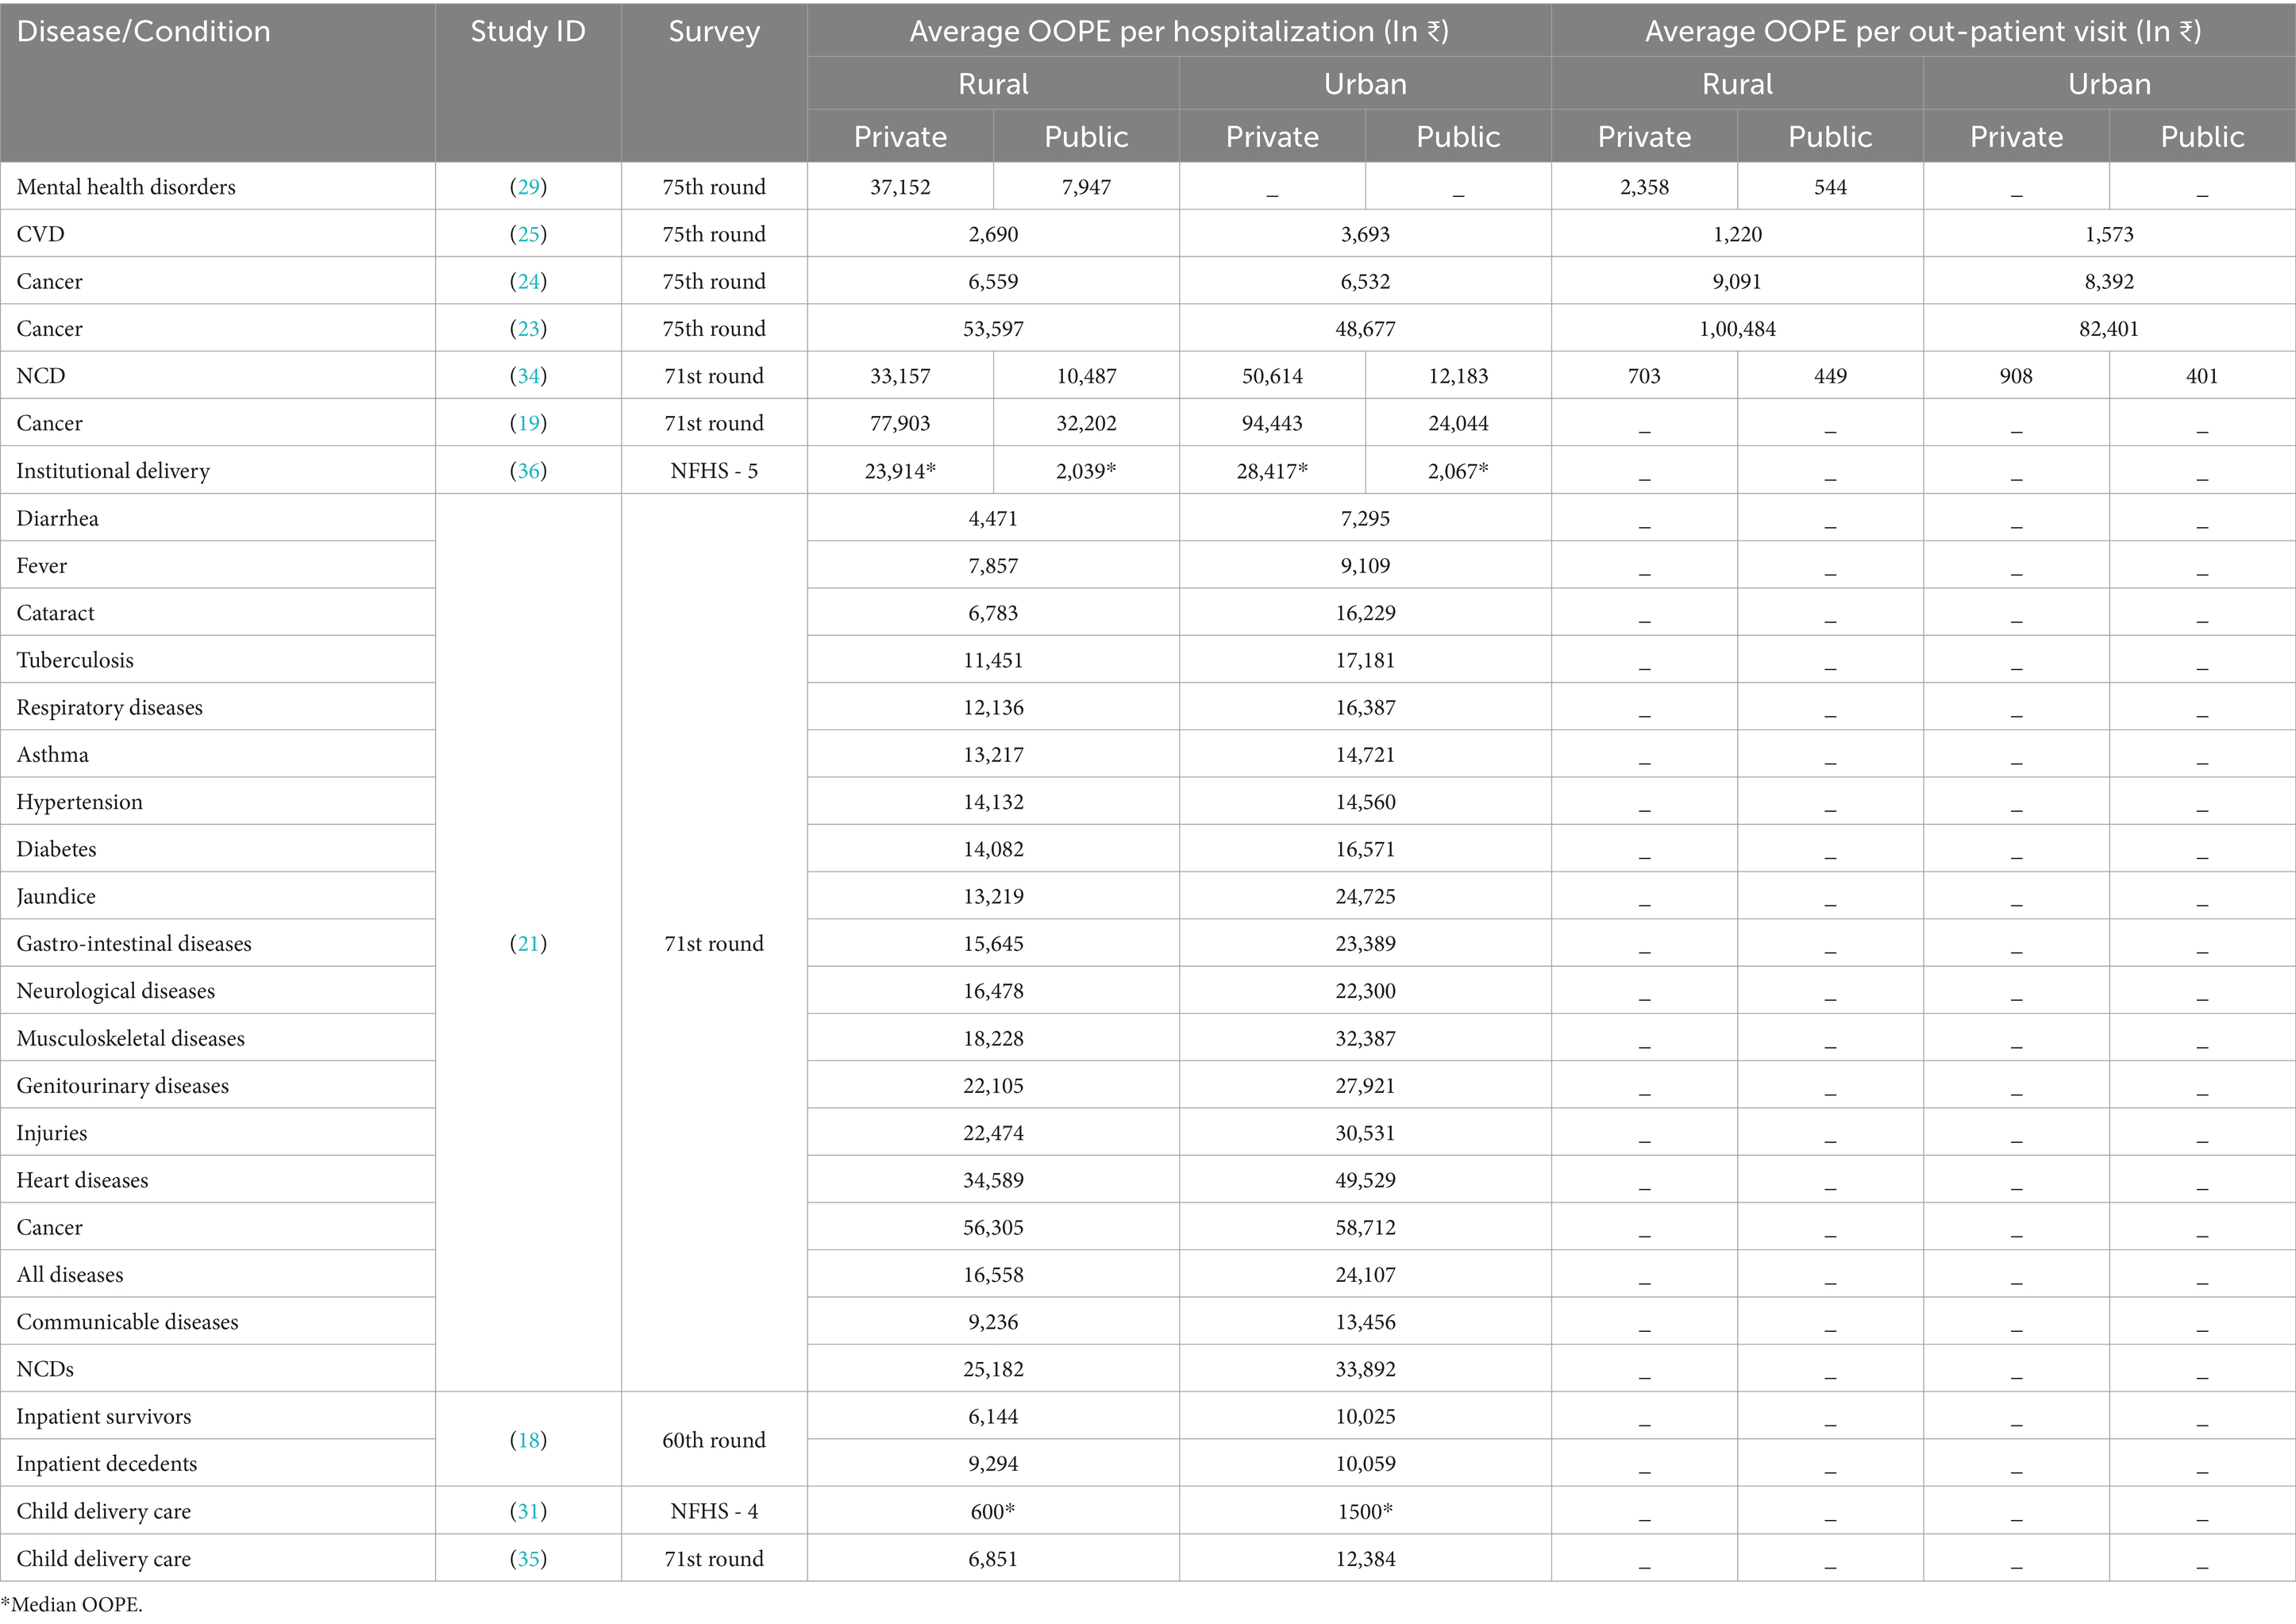Select the *Median OOPE. footnote
Viewport: 2296px width, 1624px height.
pyautogui.click(x=71, y=1605)
